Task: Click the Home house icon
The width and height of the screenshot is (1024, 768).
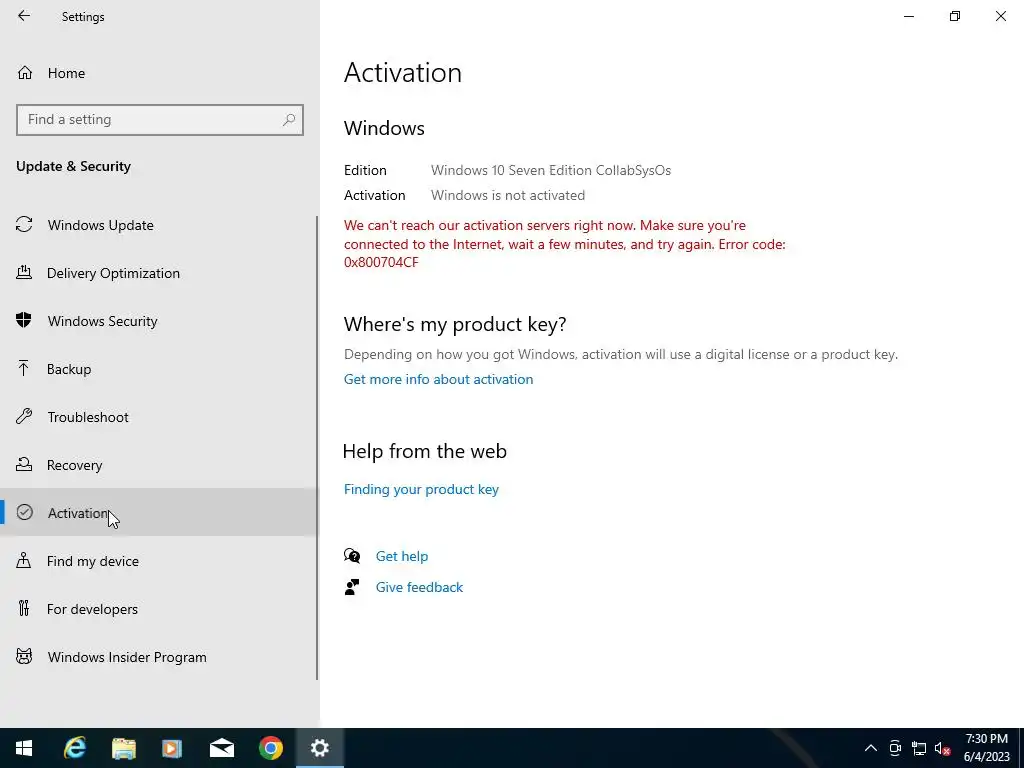Action: coord(25,72)
